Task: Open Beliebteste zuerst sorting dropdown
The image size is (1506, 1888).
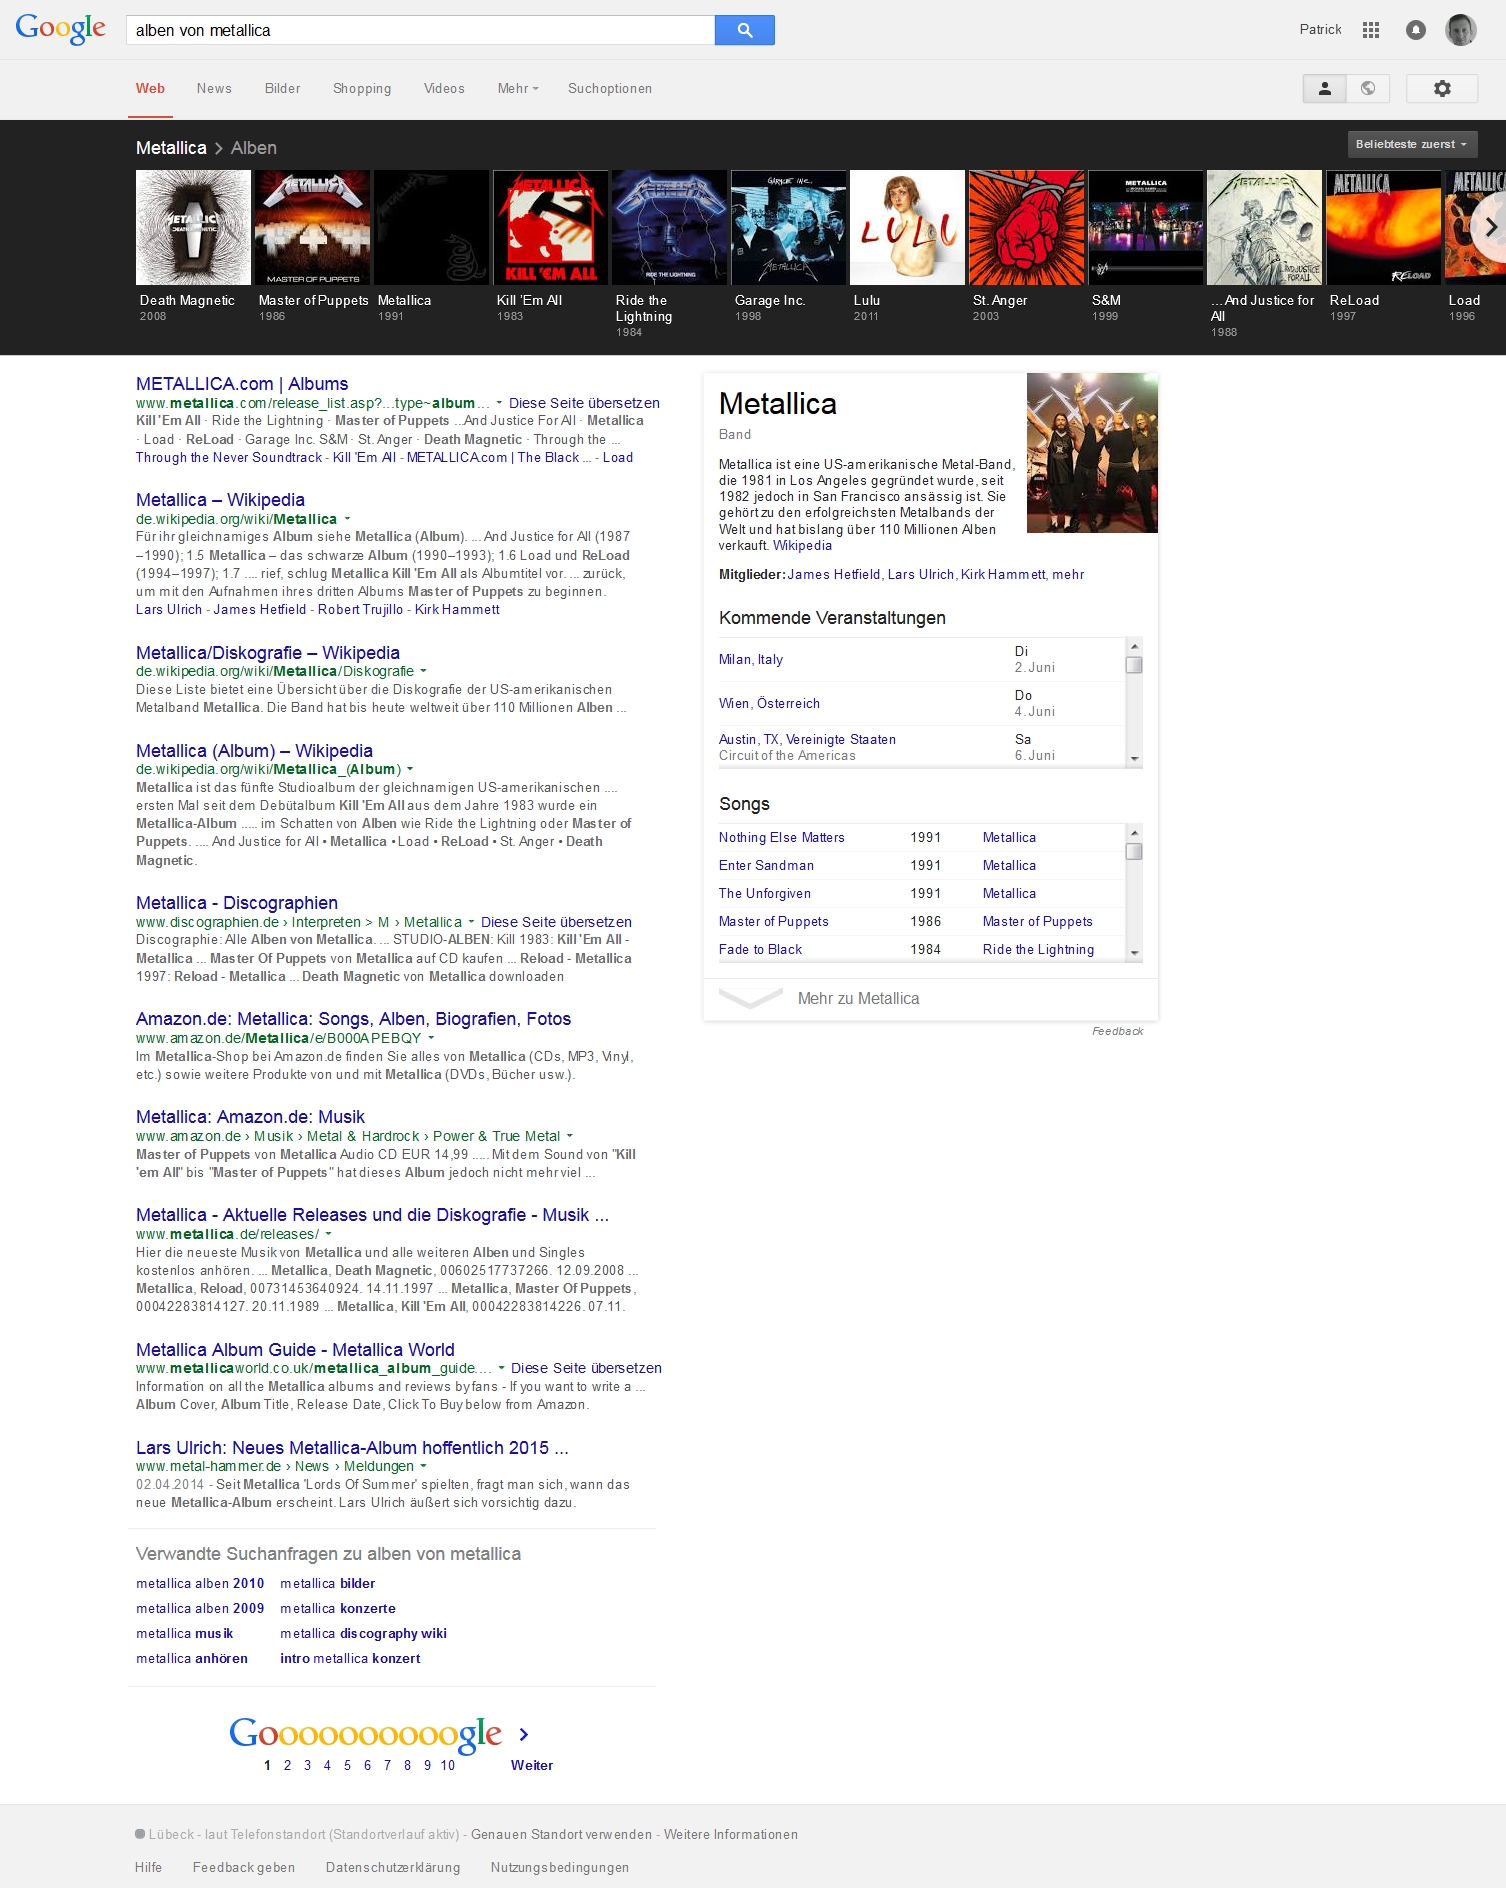Action: coord(1412,144)
